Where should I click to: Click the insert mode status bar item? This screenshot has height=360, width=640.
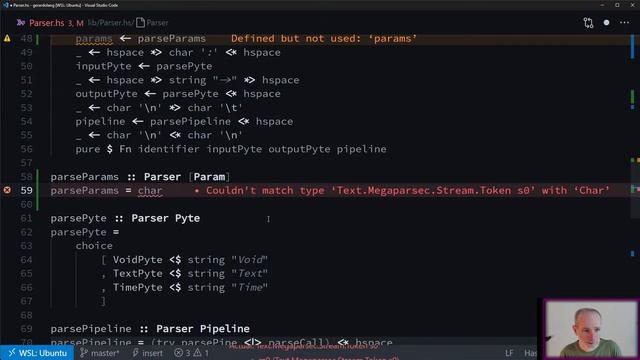[148, 353]
